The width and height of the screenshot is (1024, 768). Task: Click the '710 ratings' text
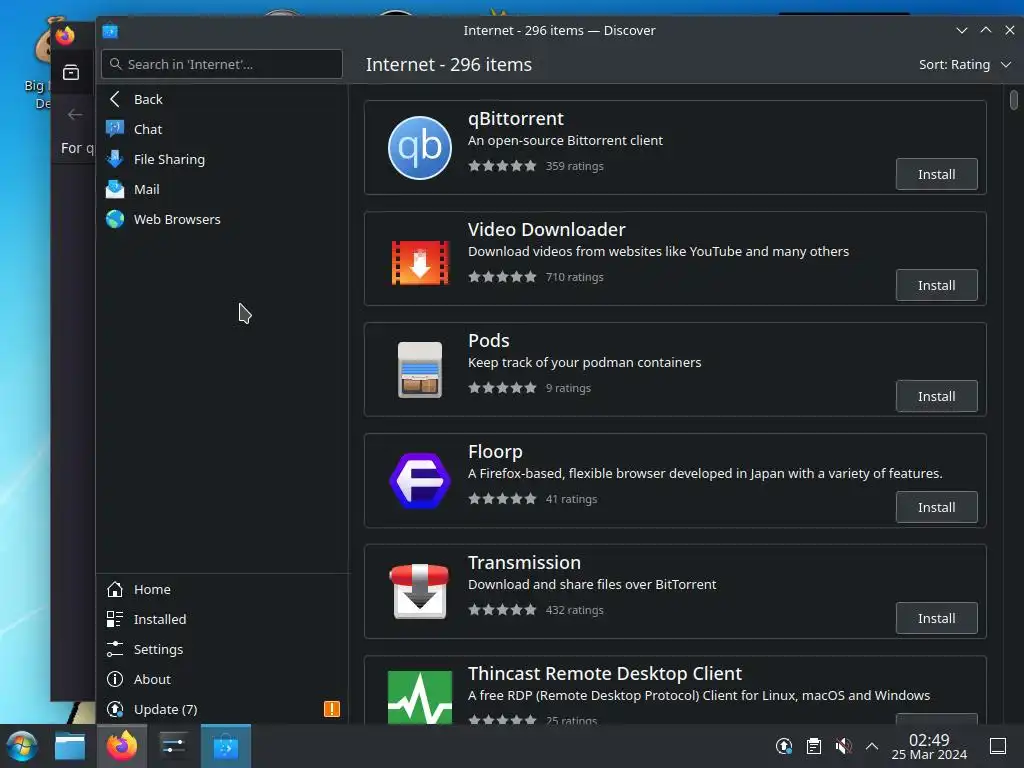point(575,277)
